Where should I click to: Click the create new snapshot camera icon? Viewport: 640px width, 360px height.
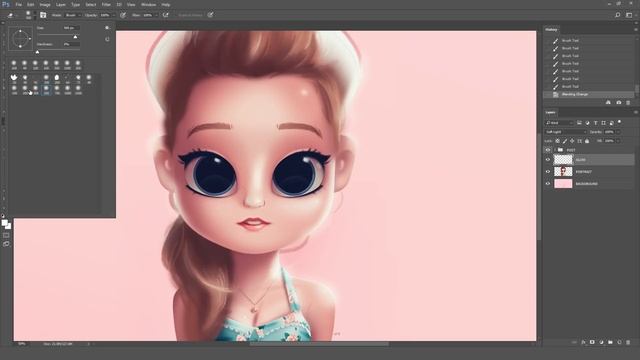[619, 102]
